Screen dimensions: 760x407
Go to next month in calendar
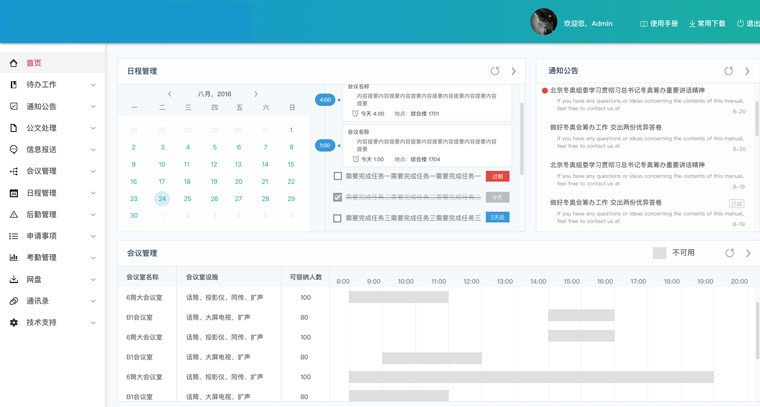(x=256, y=94)
